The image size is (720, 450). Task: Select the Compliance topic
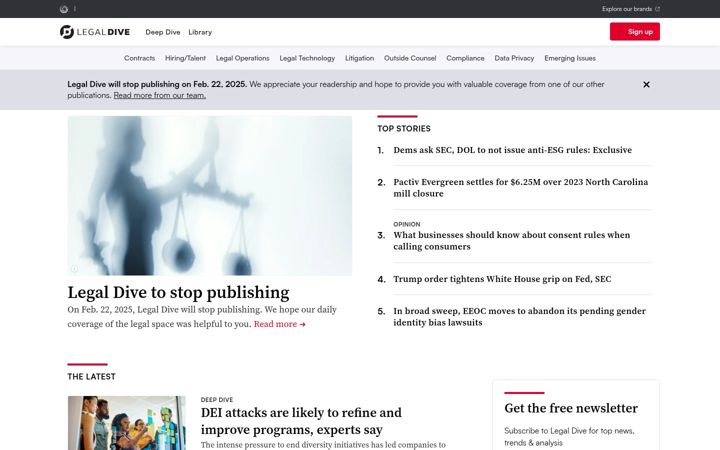coord(465,58)
